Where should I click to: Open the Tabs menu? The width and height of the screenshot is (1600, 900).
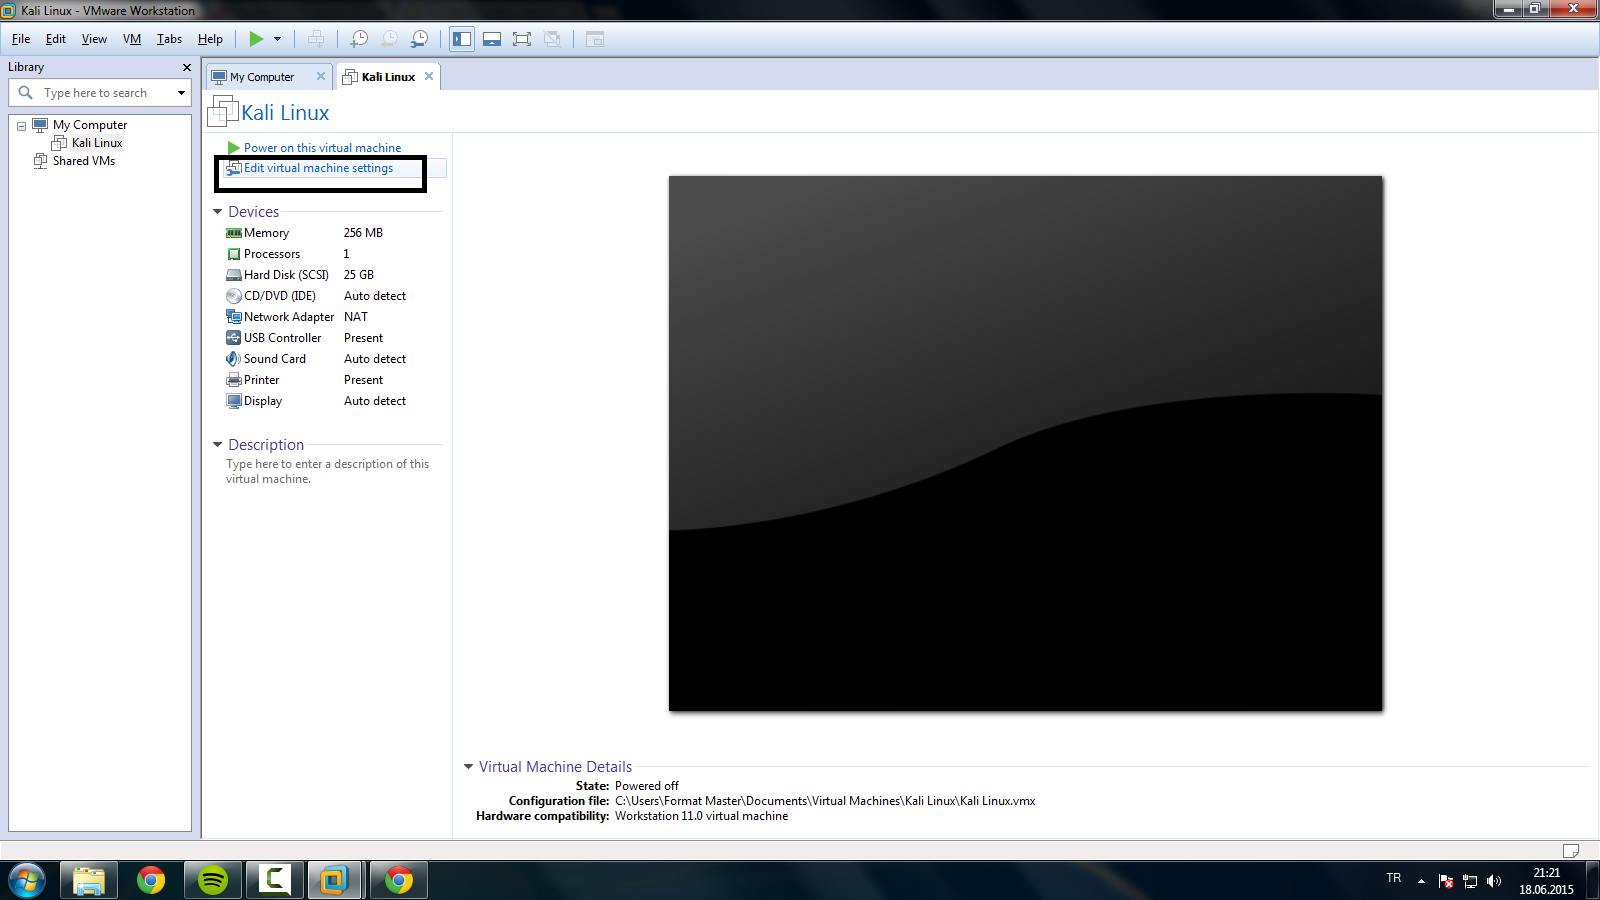(x=169, y=39)
